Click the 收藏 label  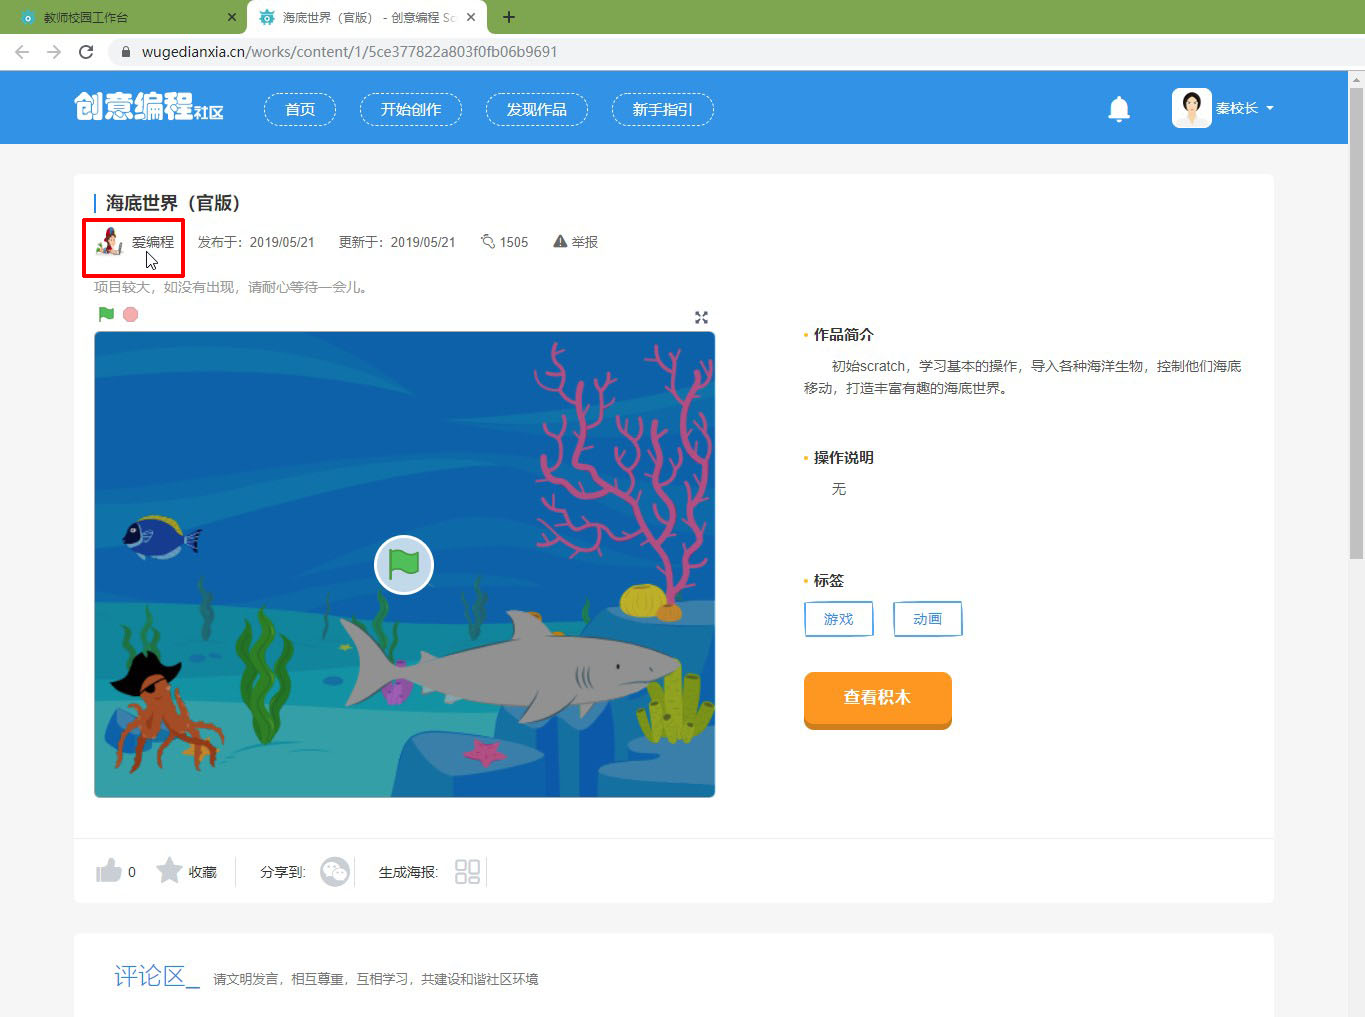tap(203, 872)
